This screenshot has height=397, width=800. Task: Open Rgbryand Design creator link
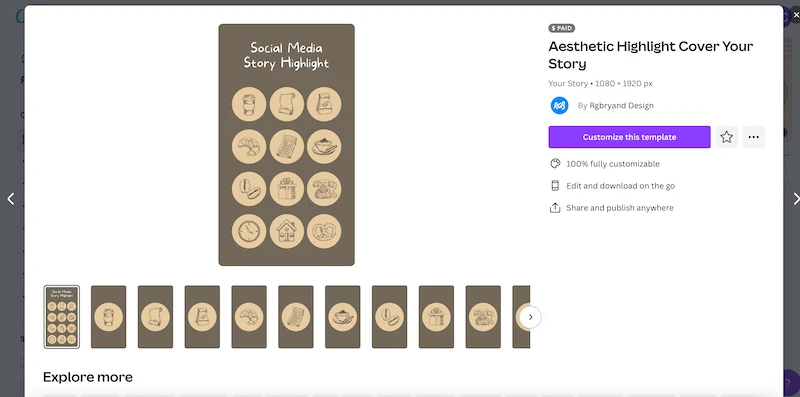pyautogui.click(x=615, y=106)
